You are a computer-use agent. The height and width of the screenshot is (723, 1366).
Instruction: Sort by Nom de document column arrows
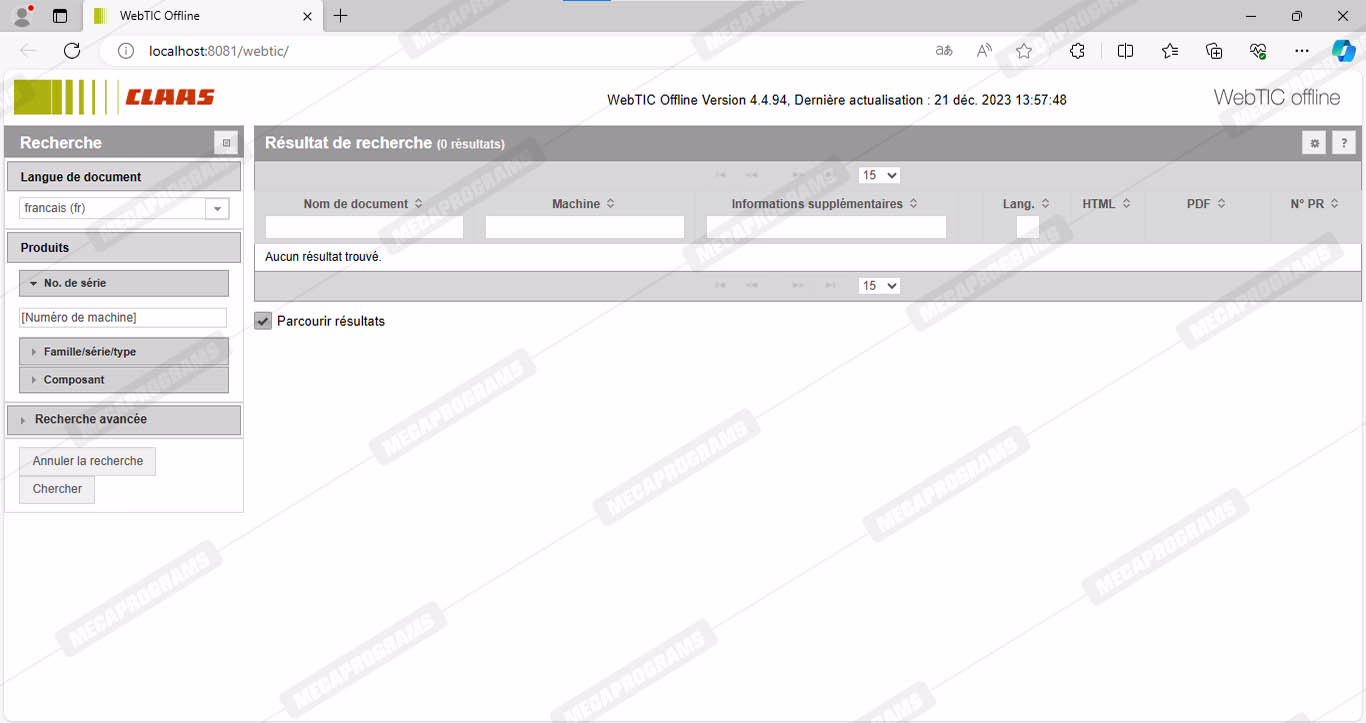418,204
